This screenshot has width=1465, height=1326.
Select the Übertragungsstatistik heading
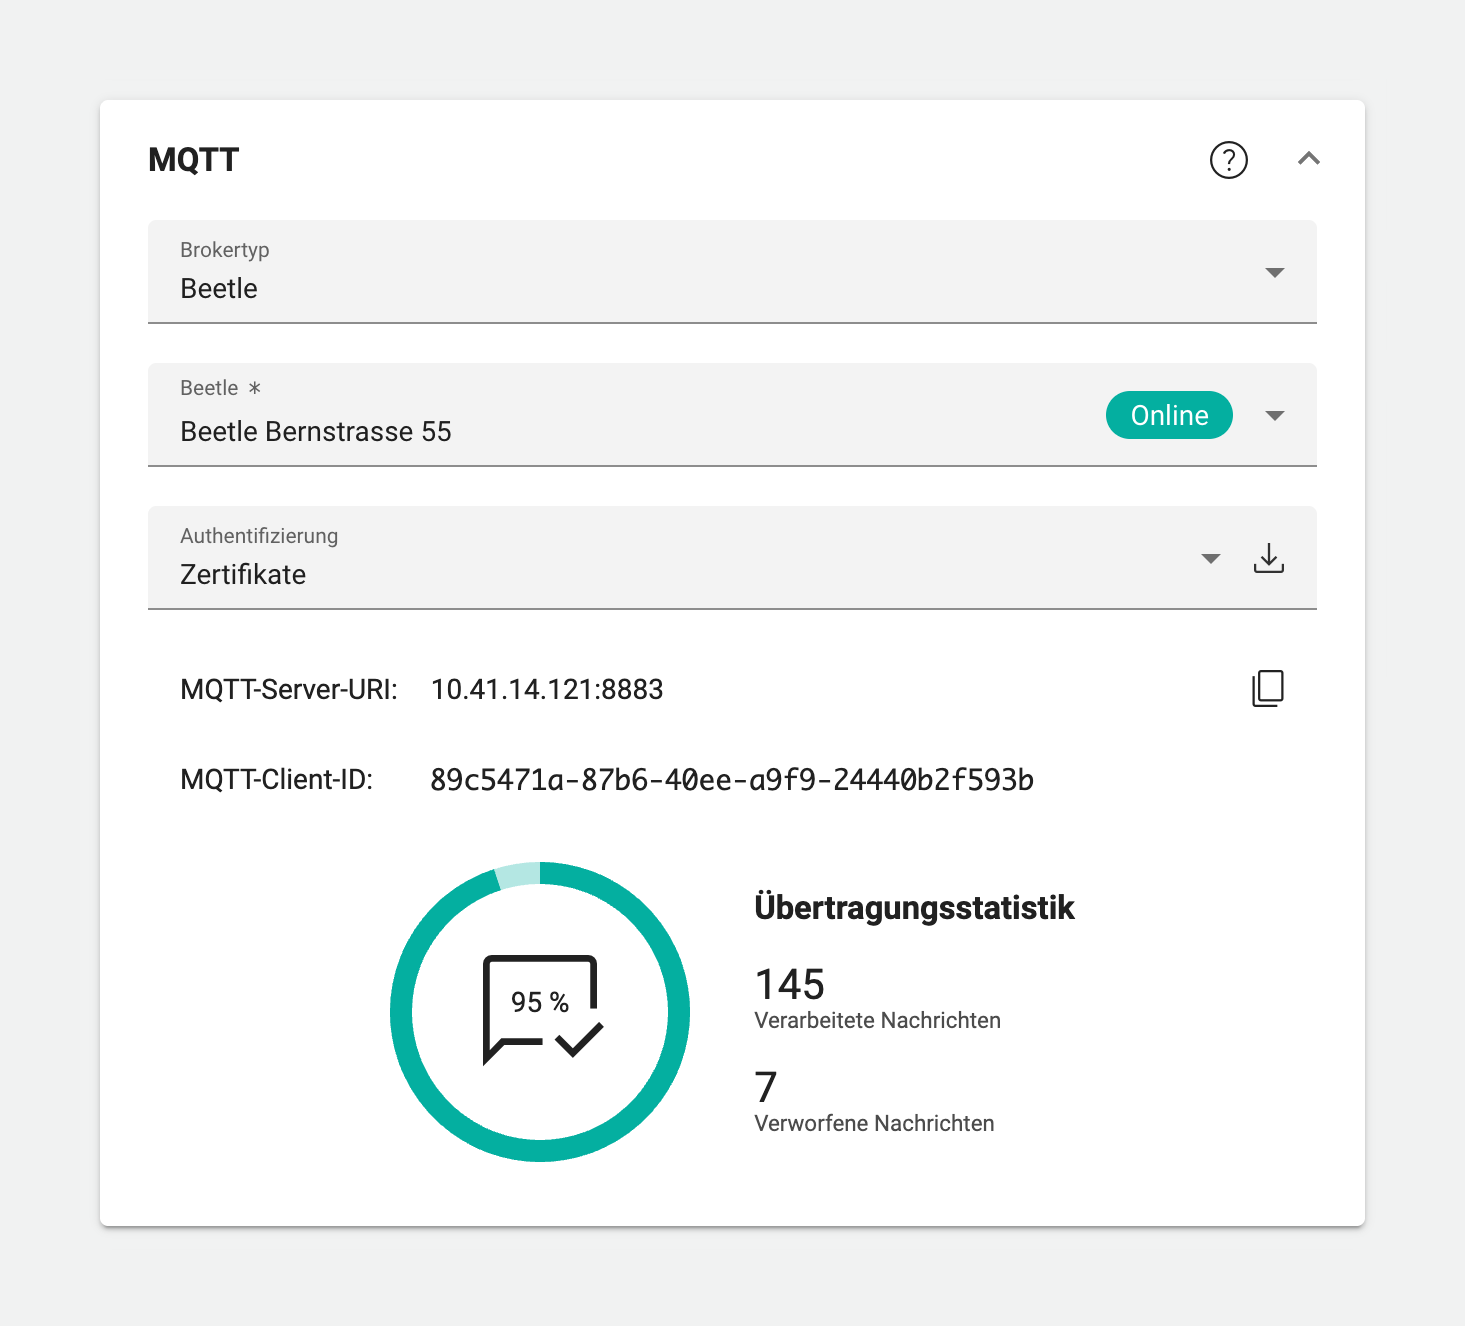pyautogui.click(x=914, y=907)
